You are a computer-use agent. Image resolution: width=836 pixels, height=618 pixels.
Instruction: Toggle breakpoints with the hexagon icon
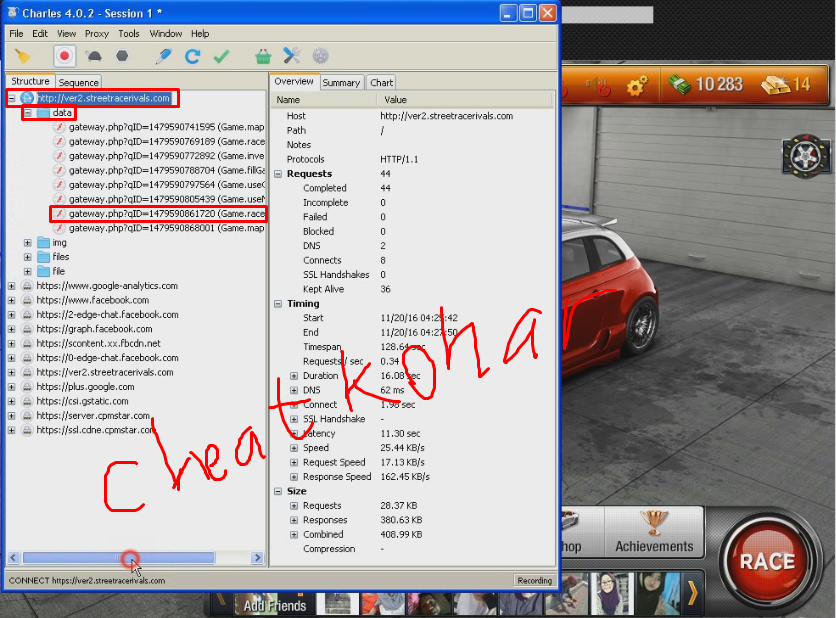pyautogui.click(x=122, y=56)
